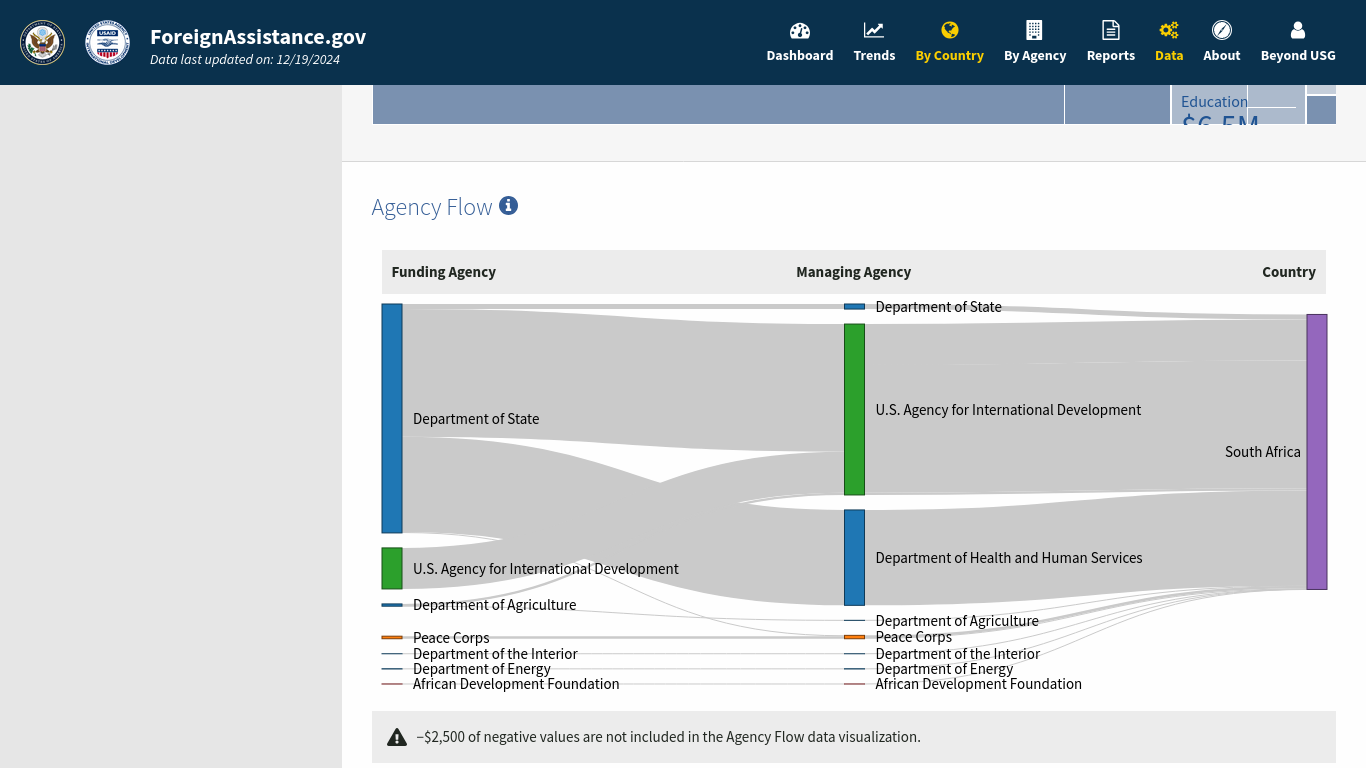Screen dimensions: 1366x768
Task: Click funding label 'Department of Agriculture'
Action: click(x=495, y=605)
